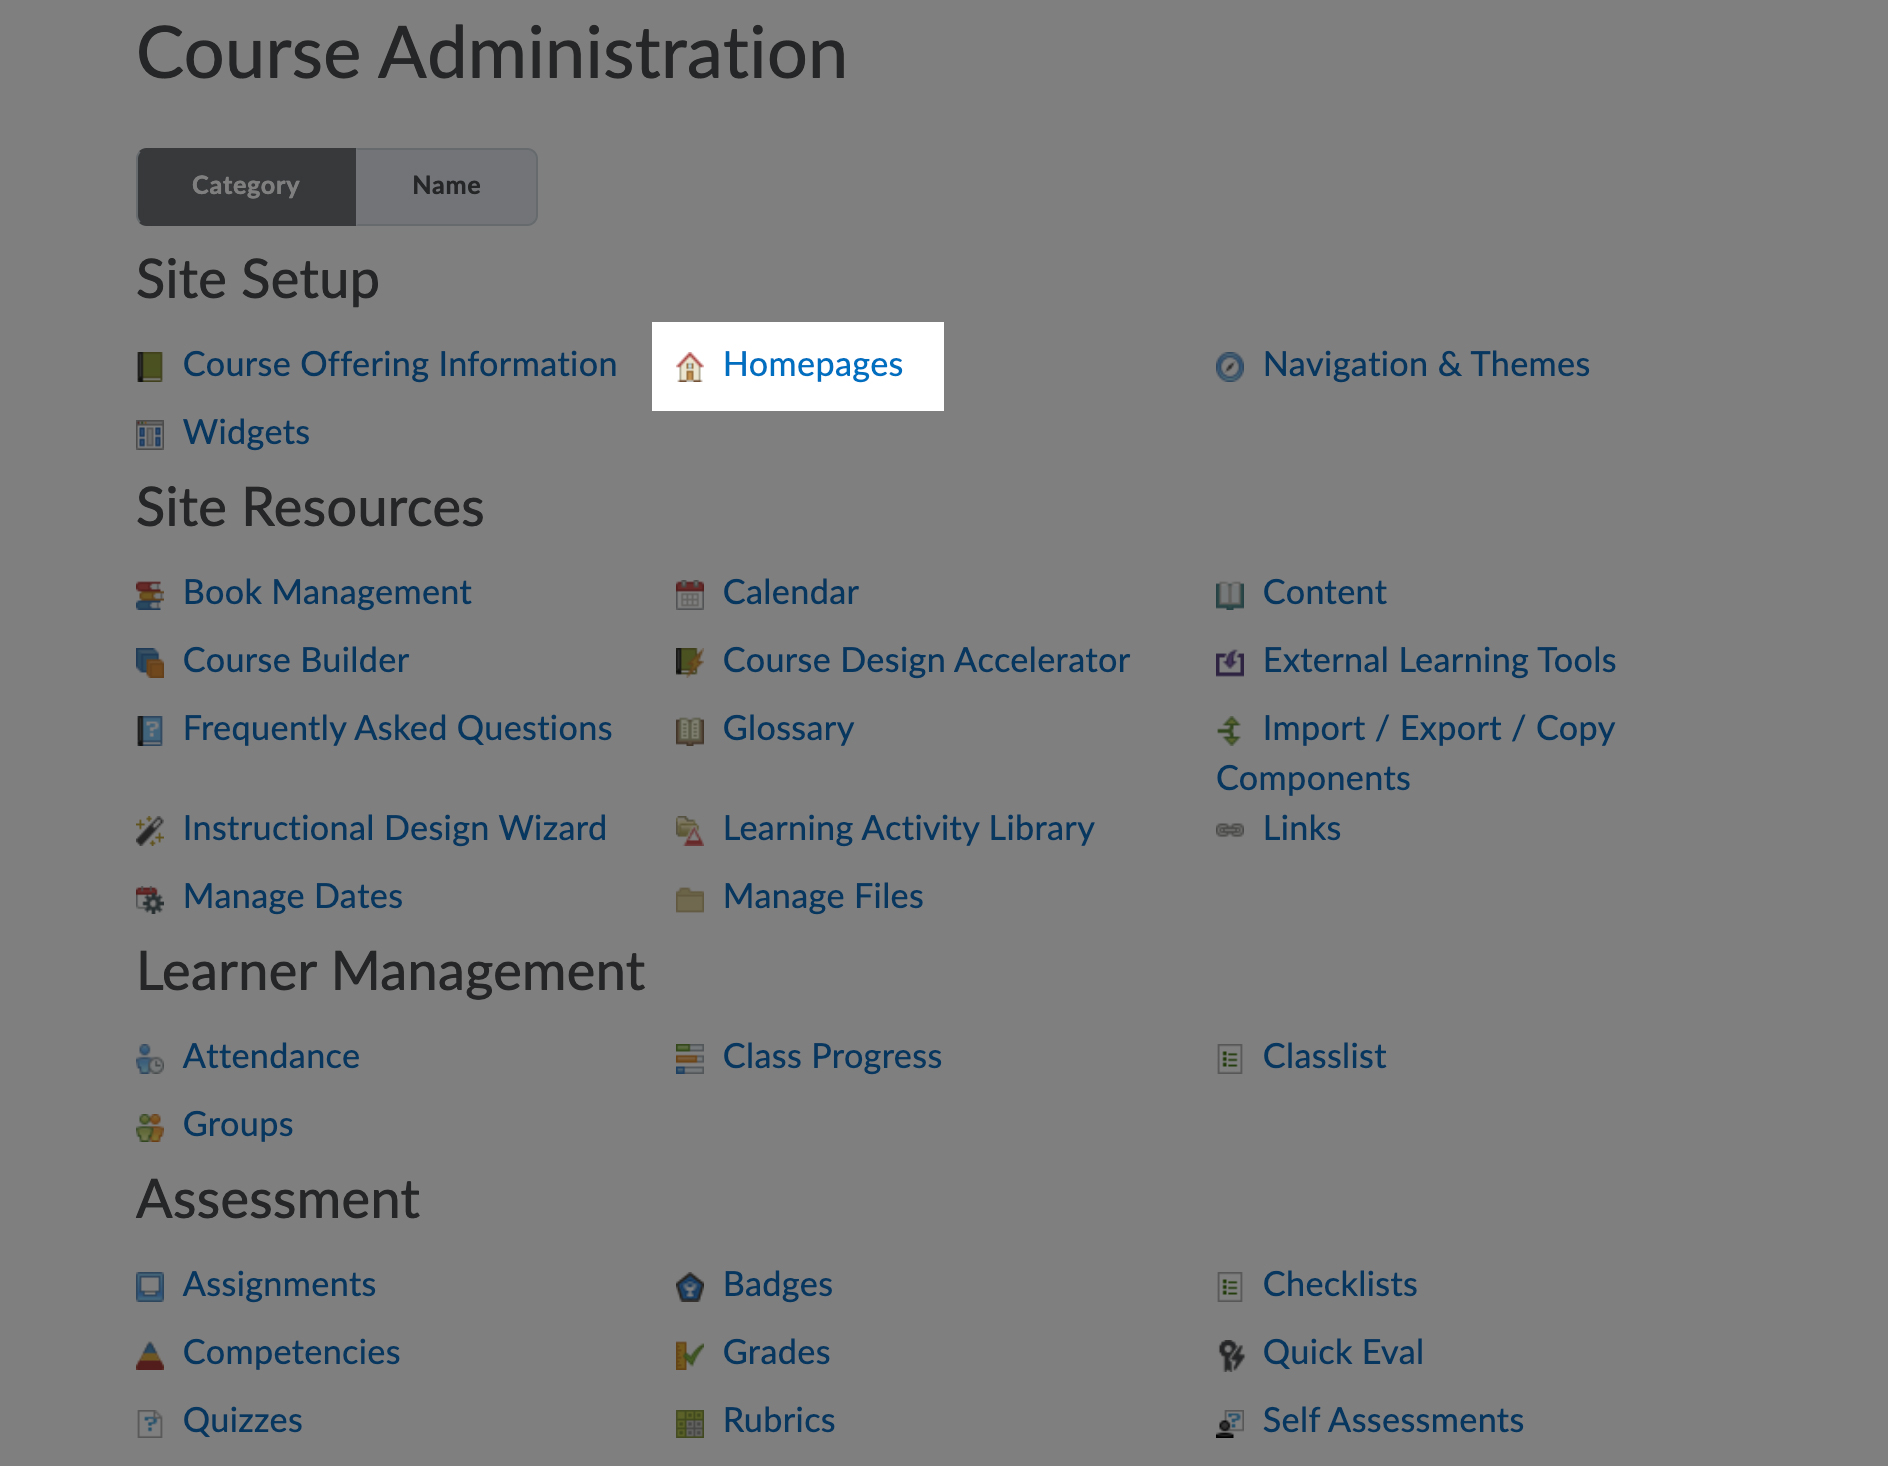
Task: Click the Navigation & Themes compass icon
Action: (x=1229, y=366)
